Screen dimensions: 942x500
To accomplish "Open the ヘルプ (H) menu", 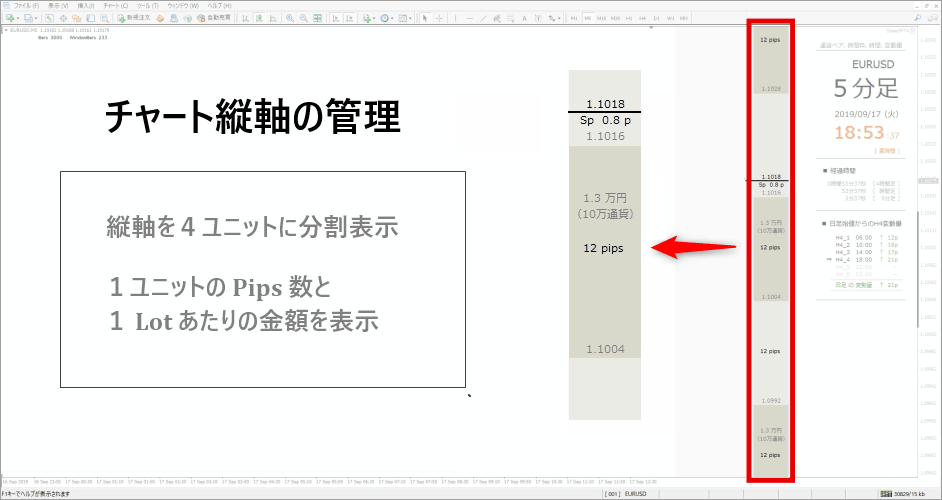I will point(219,5).
